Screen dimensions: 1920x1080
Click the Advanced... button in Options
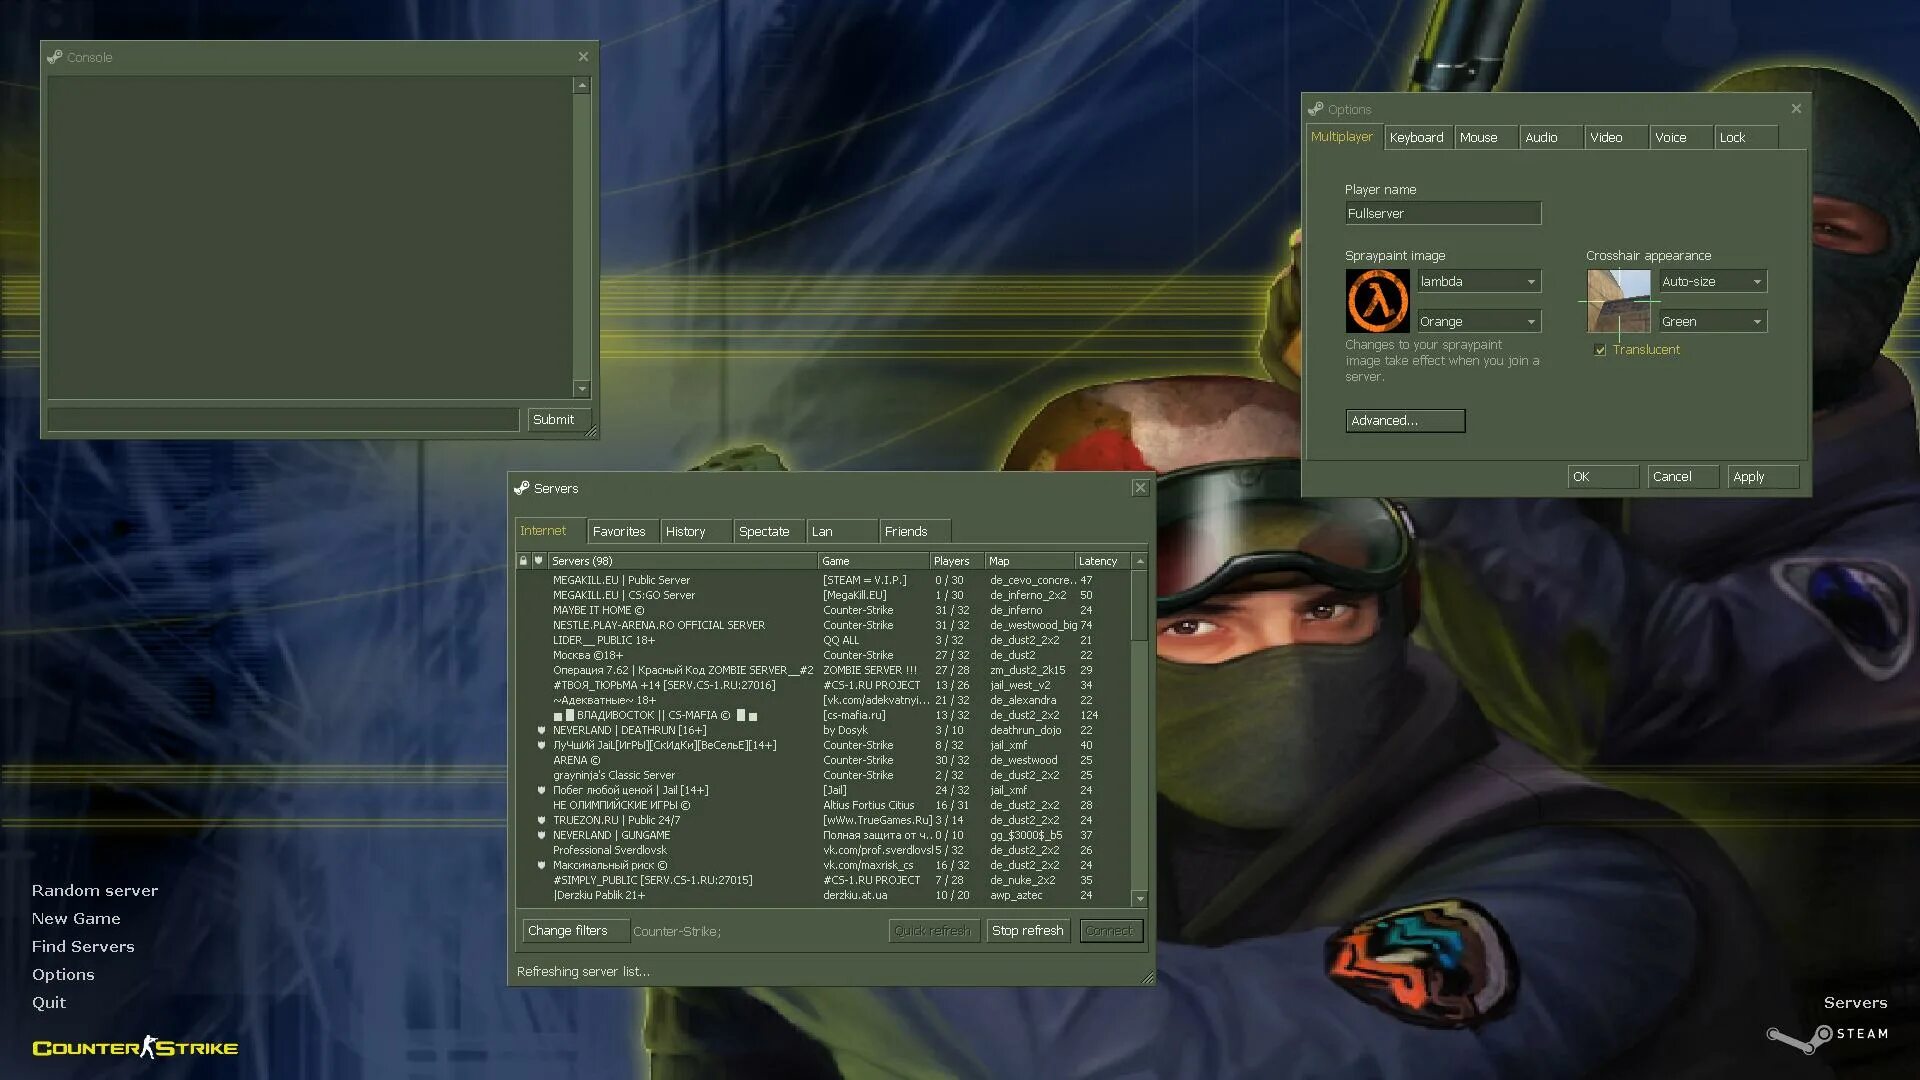[1405, 421]
